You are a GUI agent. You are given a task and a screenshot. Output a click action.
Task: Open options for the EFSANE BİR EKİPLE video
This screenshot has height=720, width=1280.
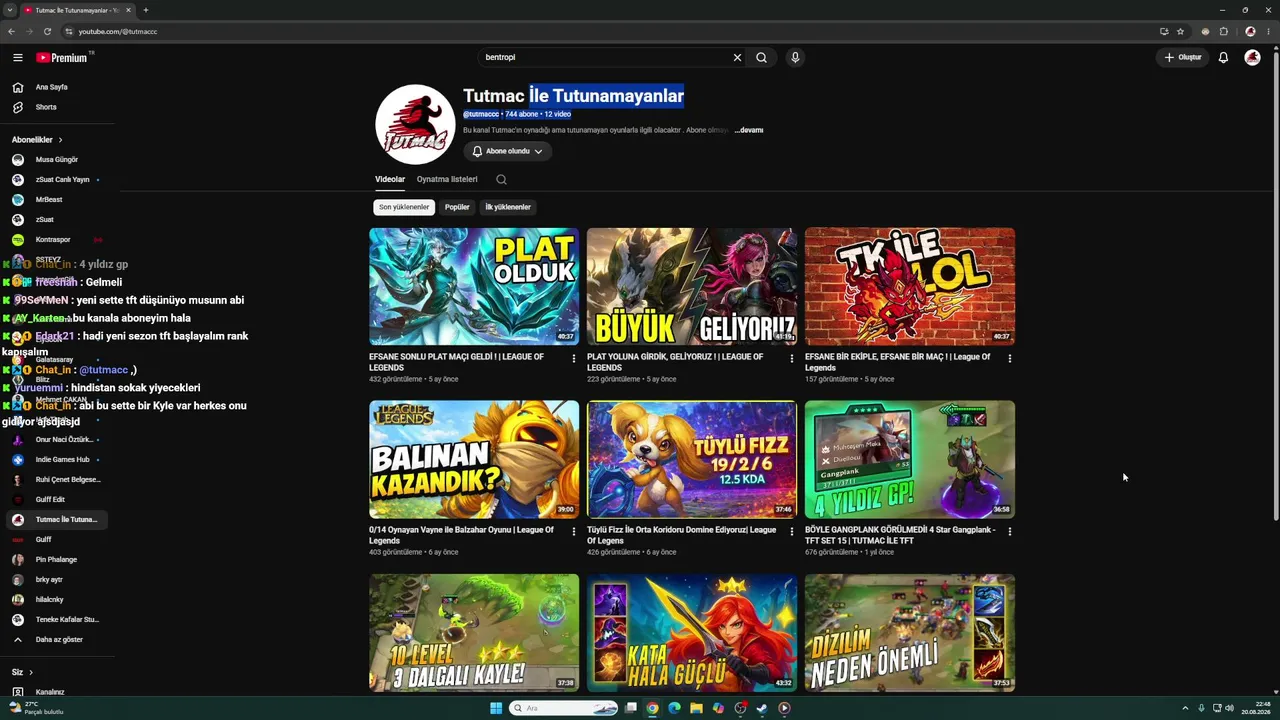tap(1010, 358)
